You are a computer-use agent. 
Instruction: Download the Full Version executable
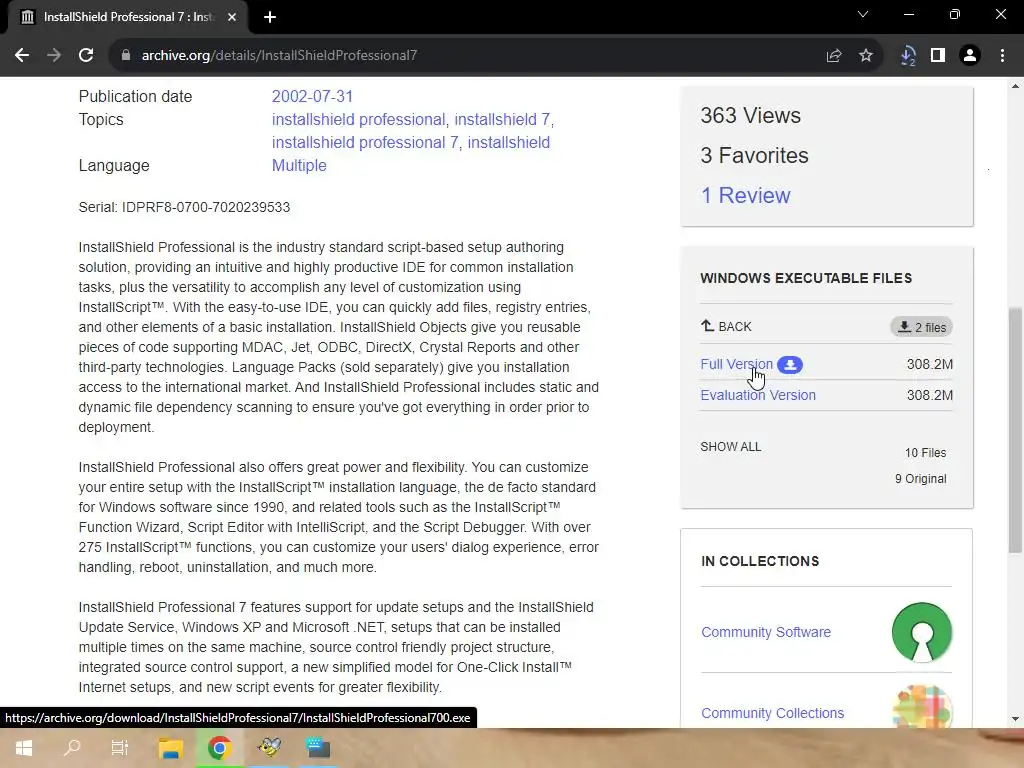(736, 364)
